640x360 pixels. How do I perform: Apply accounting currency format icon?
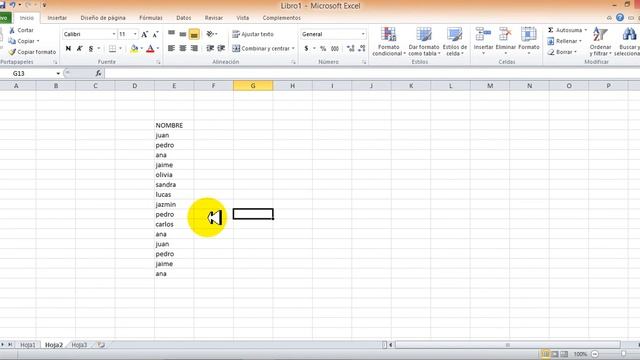coord(306,49)
